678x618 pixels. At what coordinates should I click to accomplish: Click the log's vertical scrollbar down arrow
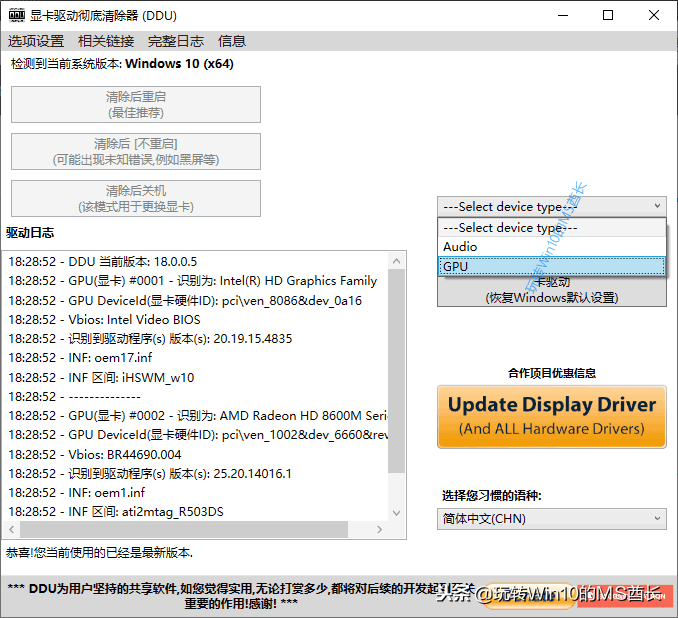point(397,513)
